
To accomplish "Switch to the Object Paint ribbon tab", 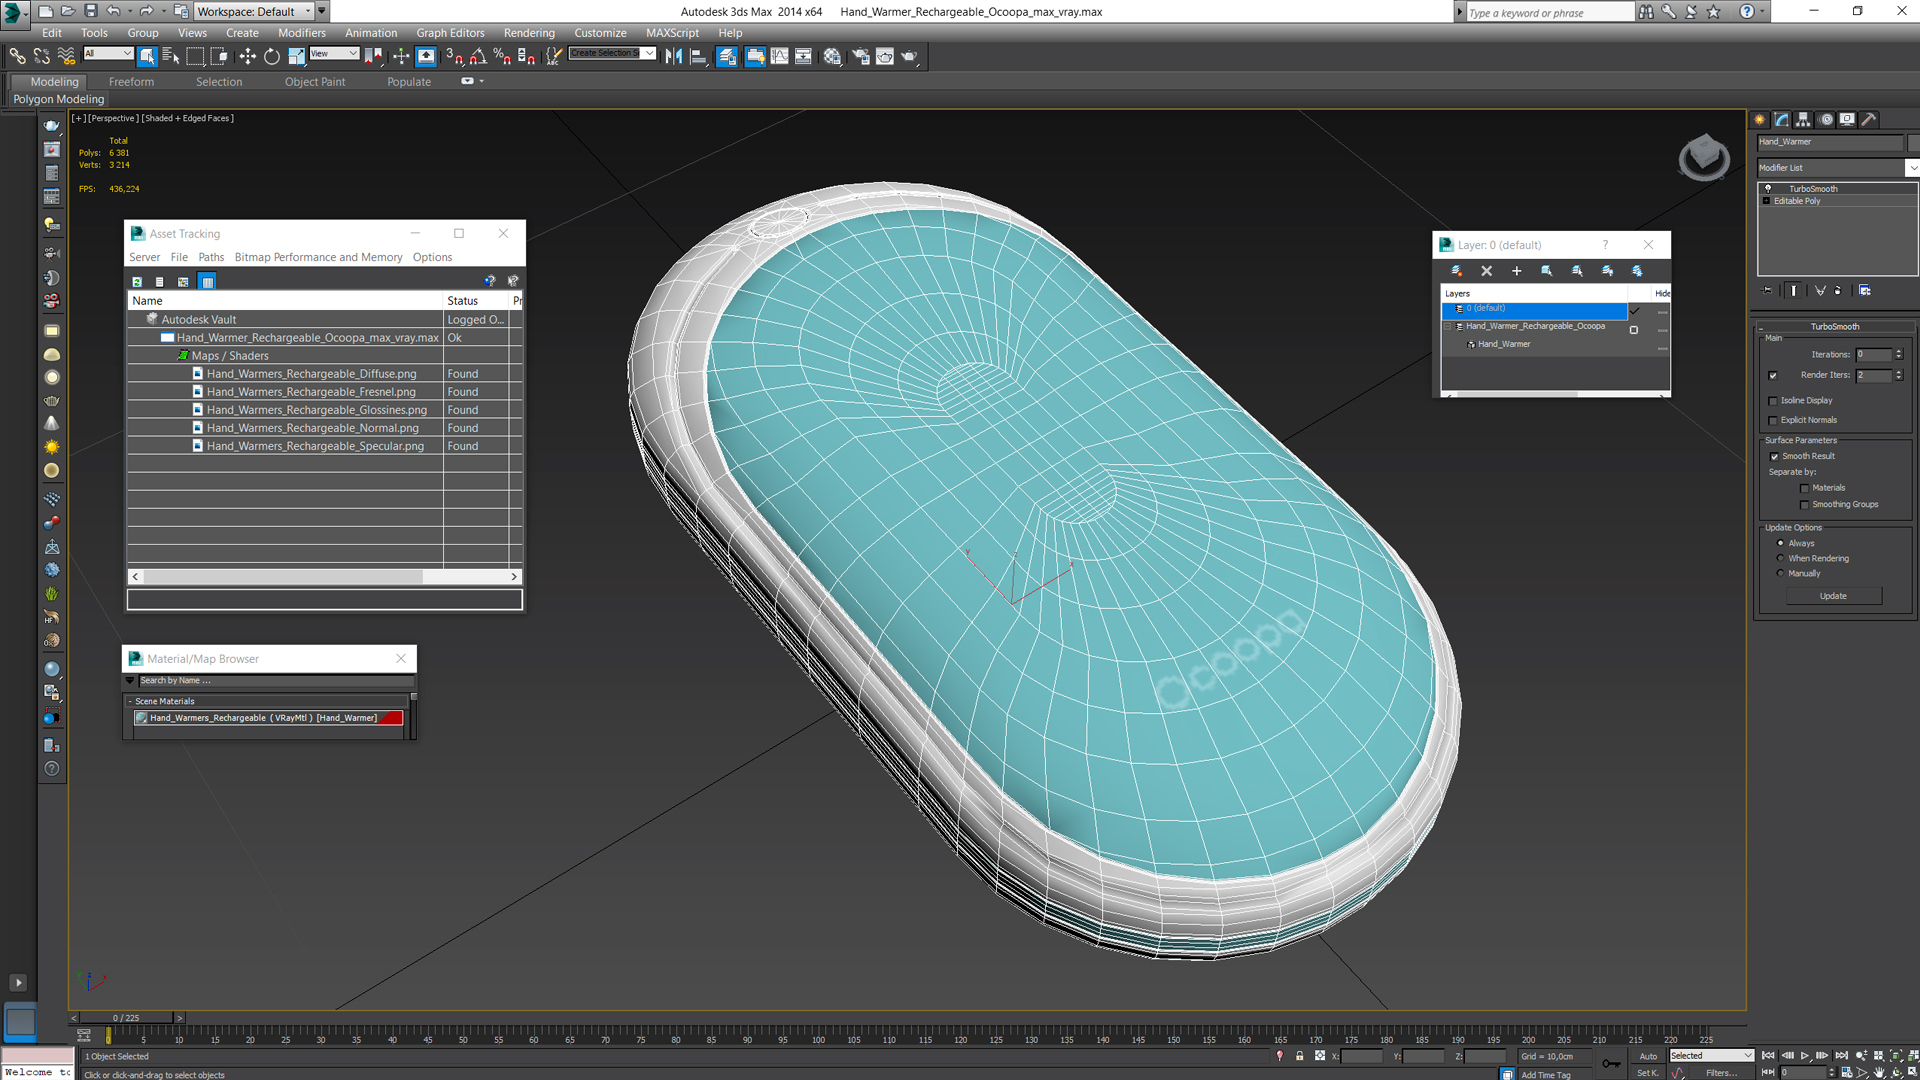I will [315, 82].
